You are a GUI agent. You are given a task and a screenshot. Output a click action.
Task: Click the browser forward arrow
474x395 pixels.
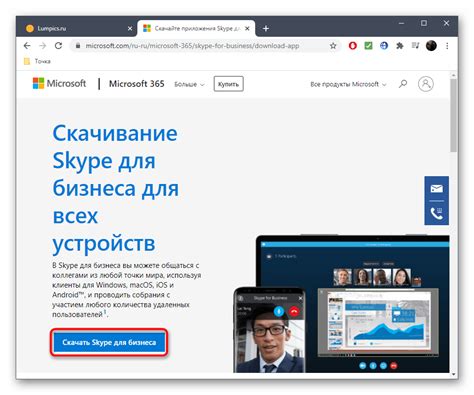coord(43,46)
